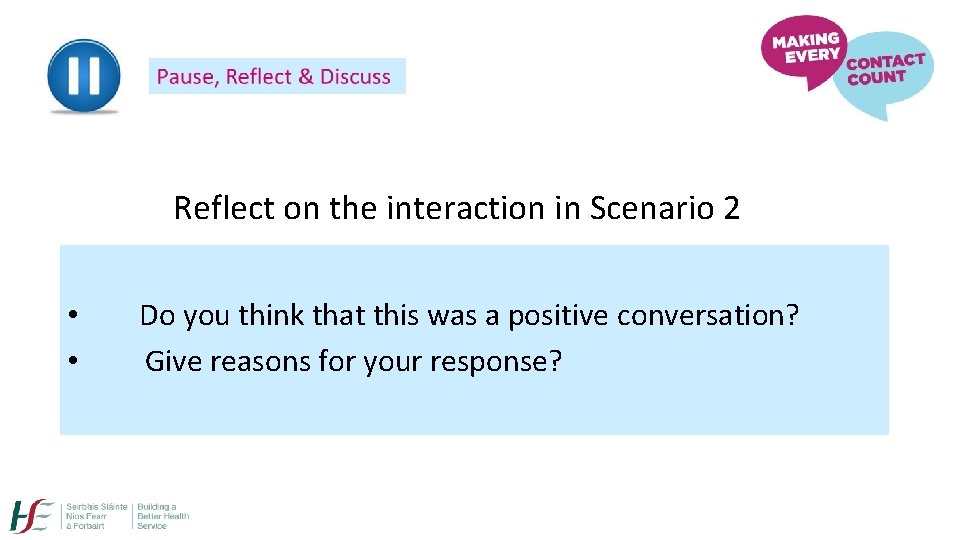Click Building a Better Health Service text
This screenshot has width=960, height=540.
(163, 516)
